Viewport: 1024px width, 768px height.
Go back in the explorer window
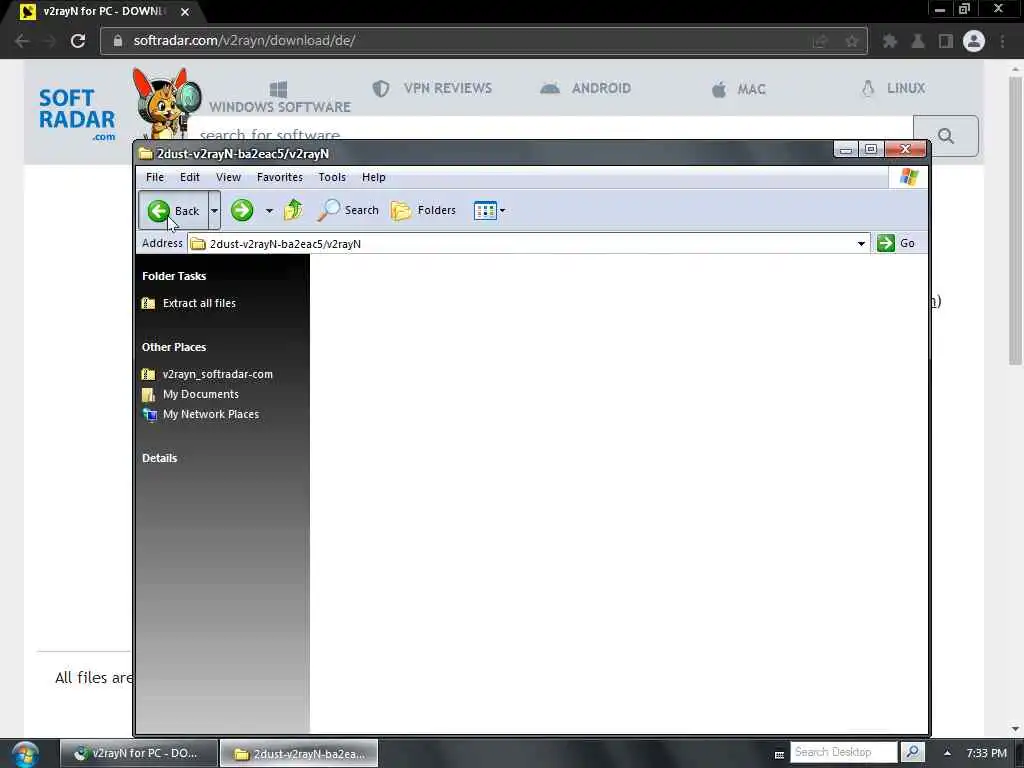click(173, 210)
